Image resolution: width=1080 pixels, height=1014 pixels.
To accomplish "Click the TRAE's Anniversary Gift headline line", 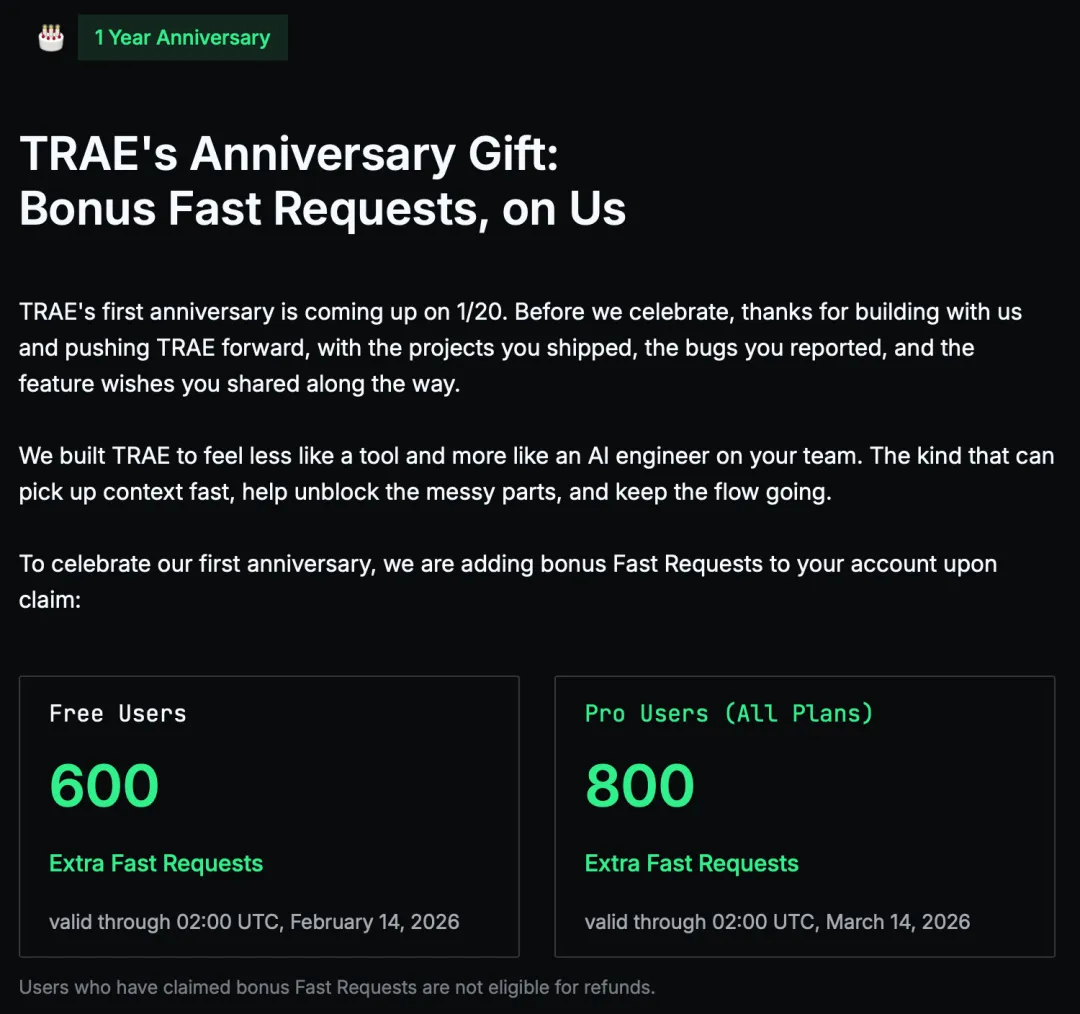I will tap(288, 154).
